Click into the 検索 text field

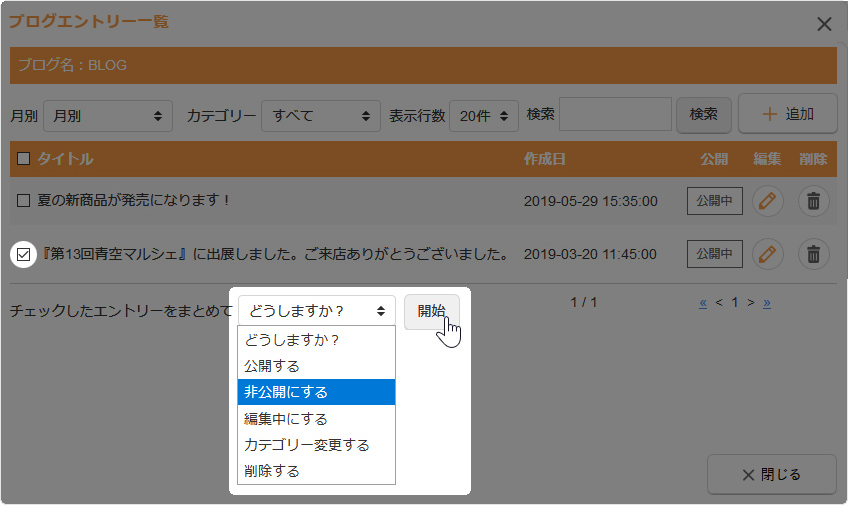[x=615, y=114]
